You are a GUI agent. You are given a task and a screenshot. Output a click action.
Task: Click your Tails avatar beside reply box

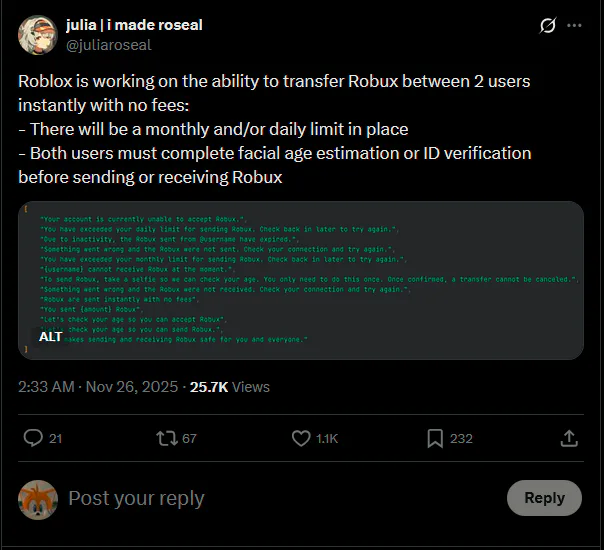pyautogui.click(x=37, y=498)
